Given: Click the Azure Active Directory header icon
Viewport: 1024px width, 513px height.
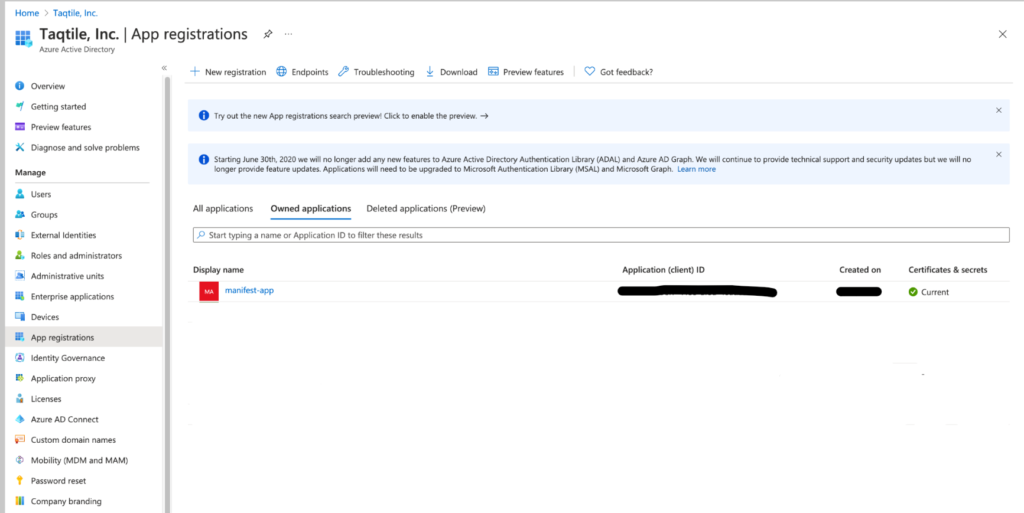Looking at the screenshot, I should click(24, 39).
